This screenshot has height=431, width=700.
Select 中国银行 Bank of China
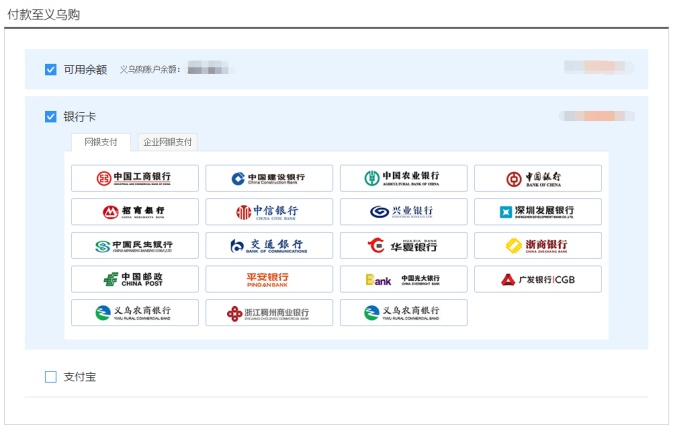pyautogui.click(x=538, y=178)
